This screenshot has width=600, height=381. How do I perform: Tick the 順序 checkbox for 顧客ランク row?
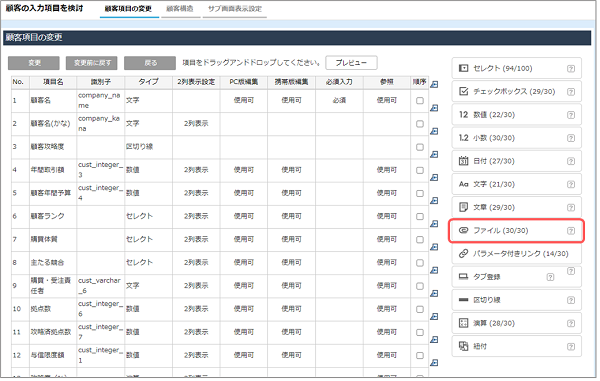(420, 217)
